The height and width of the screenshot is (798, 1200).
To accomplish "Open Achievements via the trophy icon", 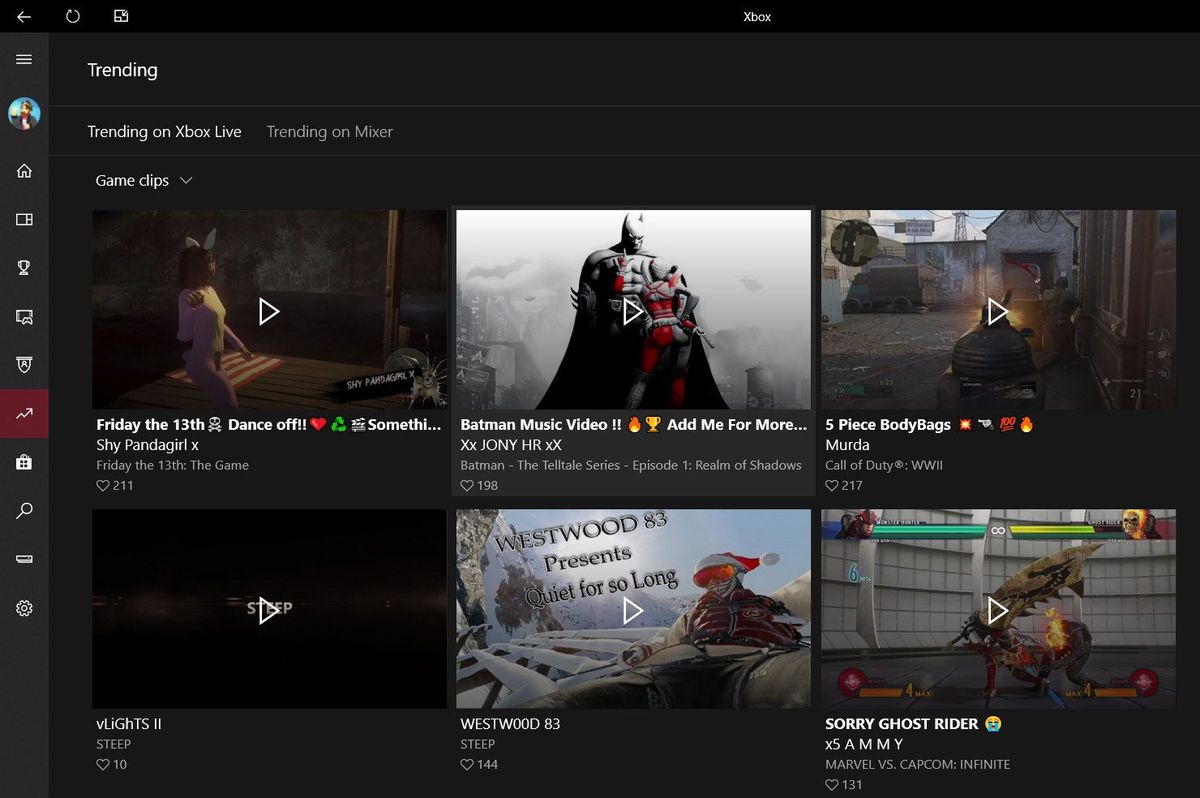I will (24, 267).
